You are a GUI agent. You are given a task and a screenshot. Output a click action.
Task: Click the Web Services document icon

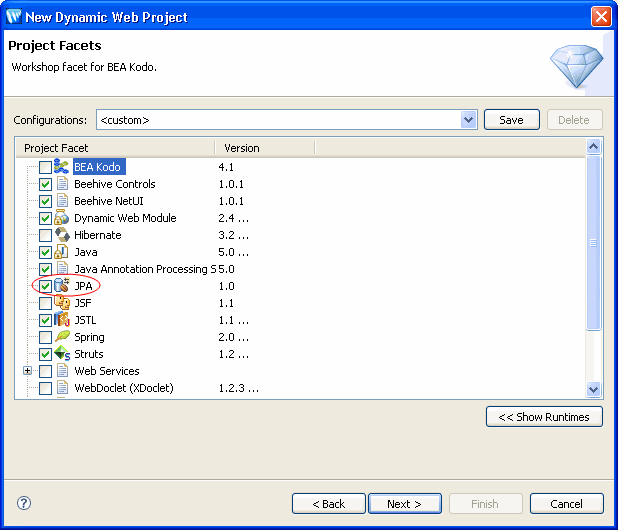[62, 370]
